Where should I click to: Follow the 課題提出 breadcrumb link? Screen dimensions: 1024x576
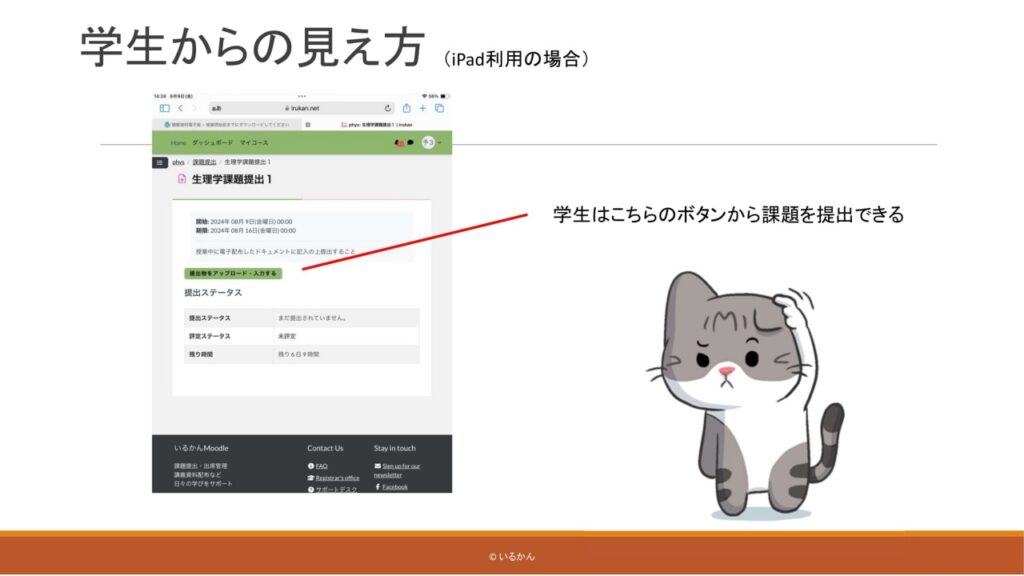coord(204,162)
